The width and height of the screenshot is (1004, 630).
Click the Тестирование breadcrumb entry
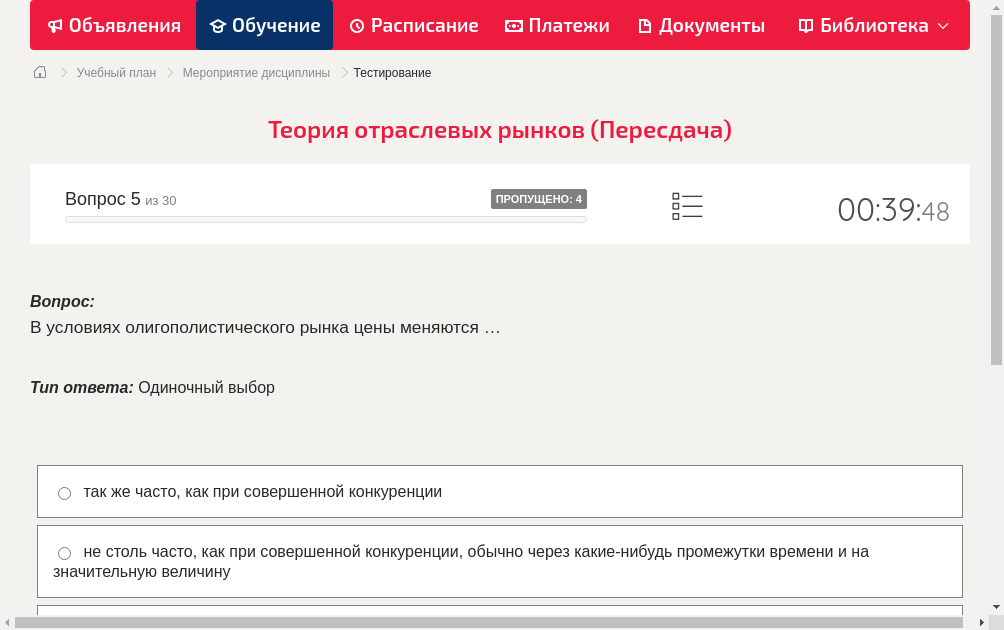(392, 72)
